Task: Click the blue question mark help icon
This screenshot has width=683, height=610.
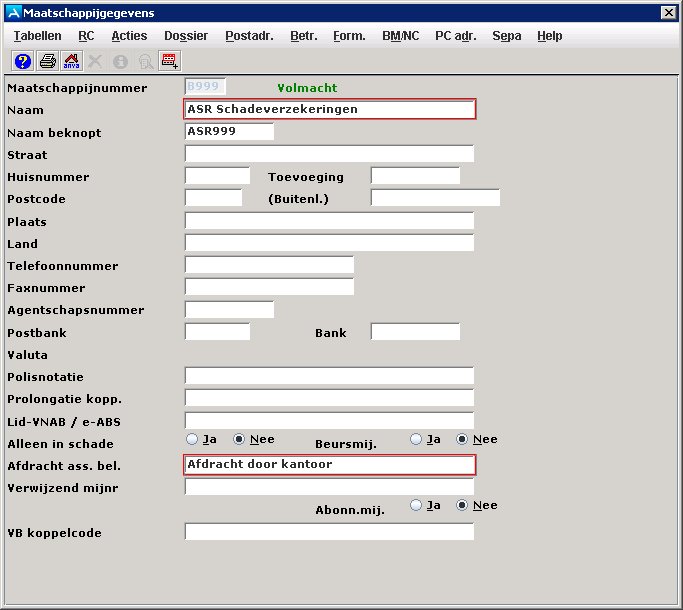Action: point(22,61)
